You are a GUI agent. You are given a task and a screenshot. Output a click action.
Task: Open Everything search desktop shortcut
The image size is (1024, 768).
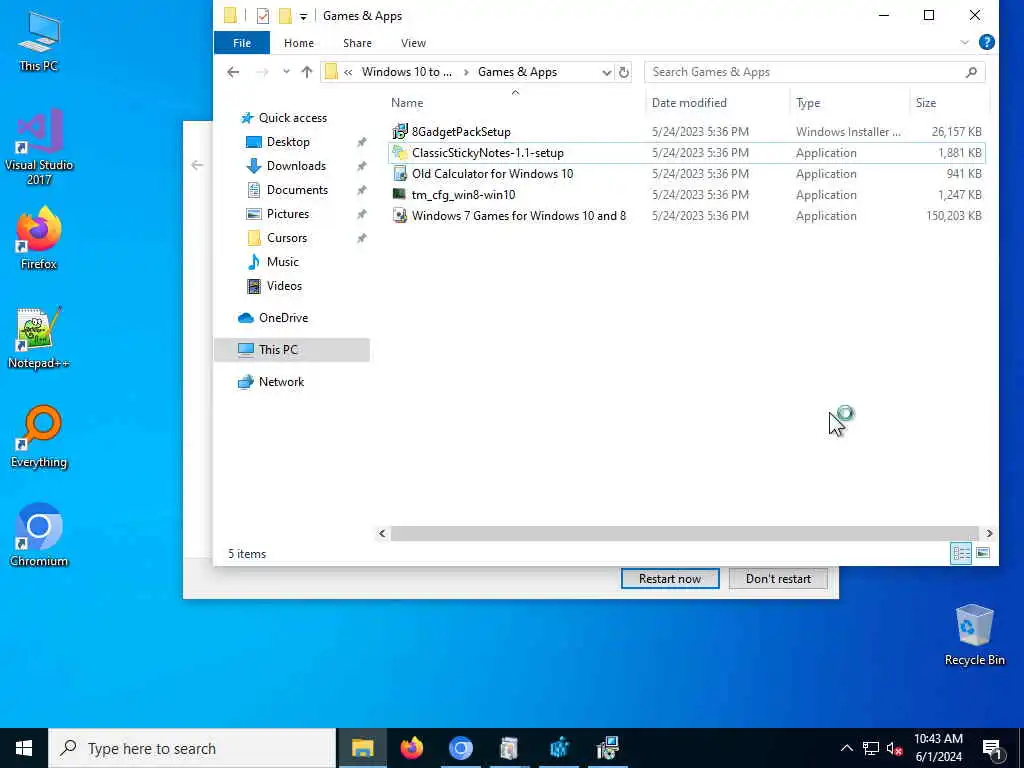[x=39, y=436]
